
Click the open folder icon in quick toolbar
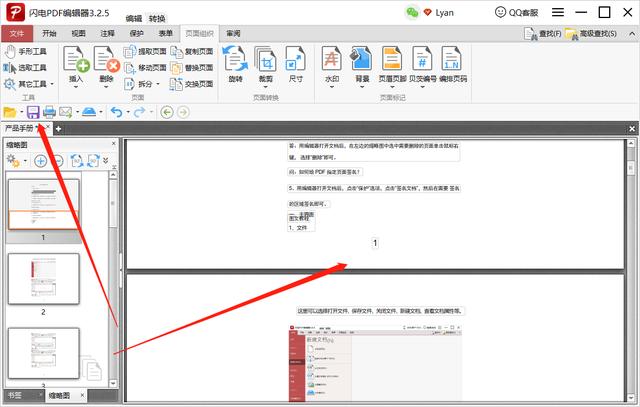click(10, 112)
